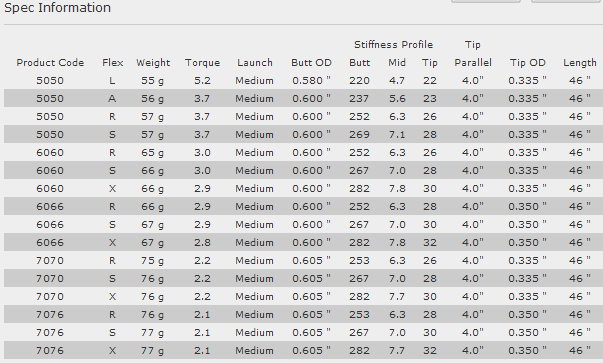Select the "Mid" stiffness column header

point(397,63)
